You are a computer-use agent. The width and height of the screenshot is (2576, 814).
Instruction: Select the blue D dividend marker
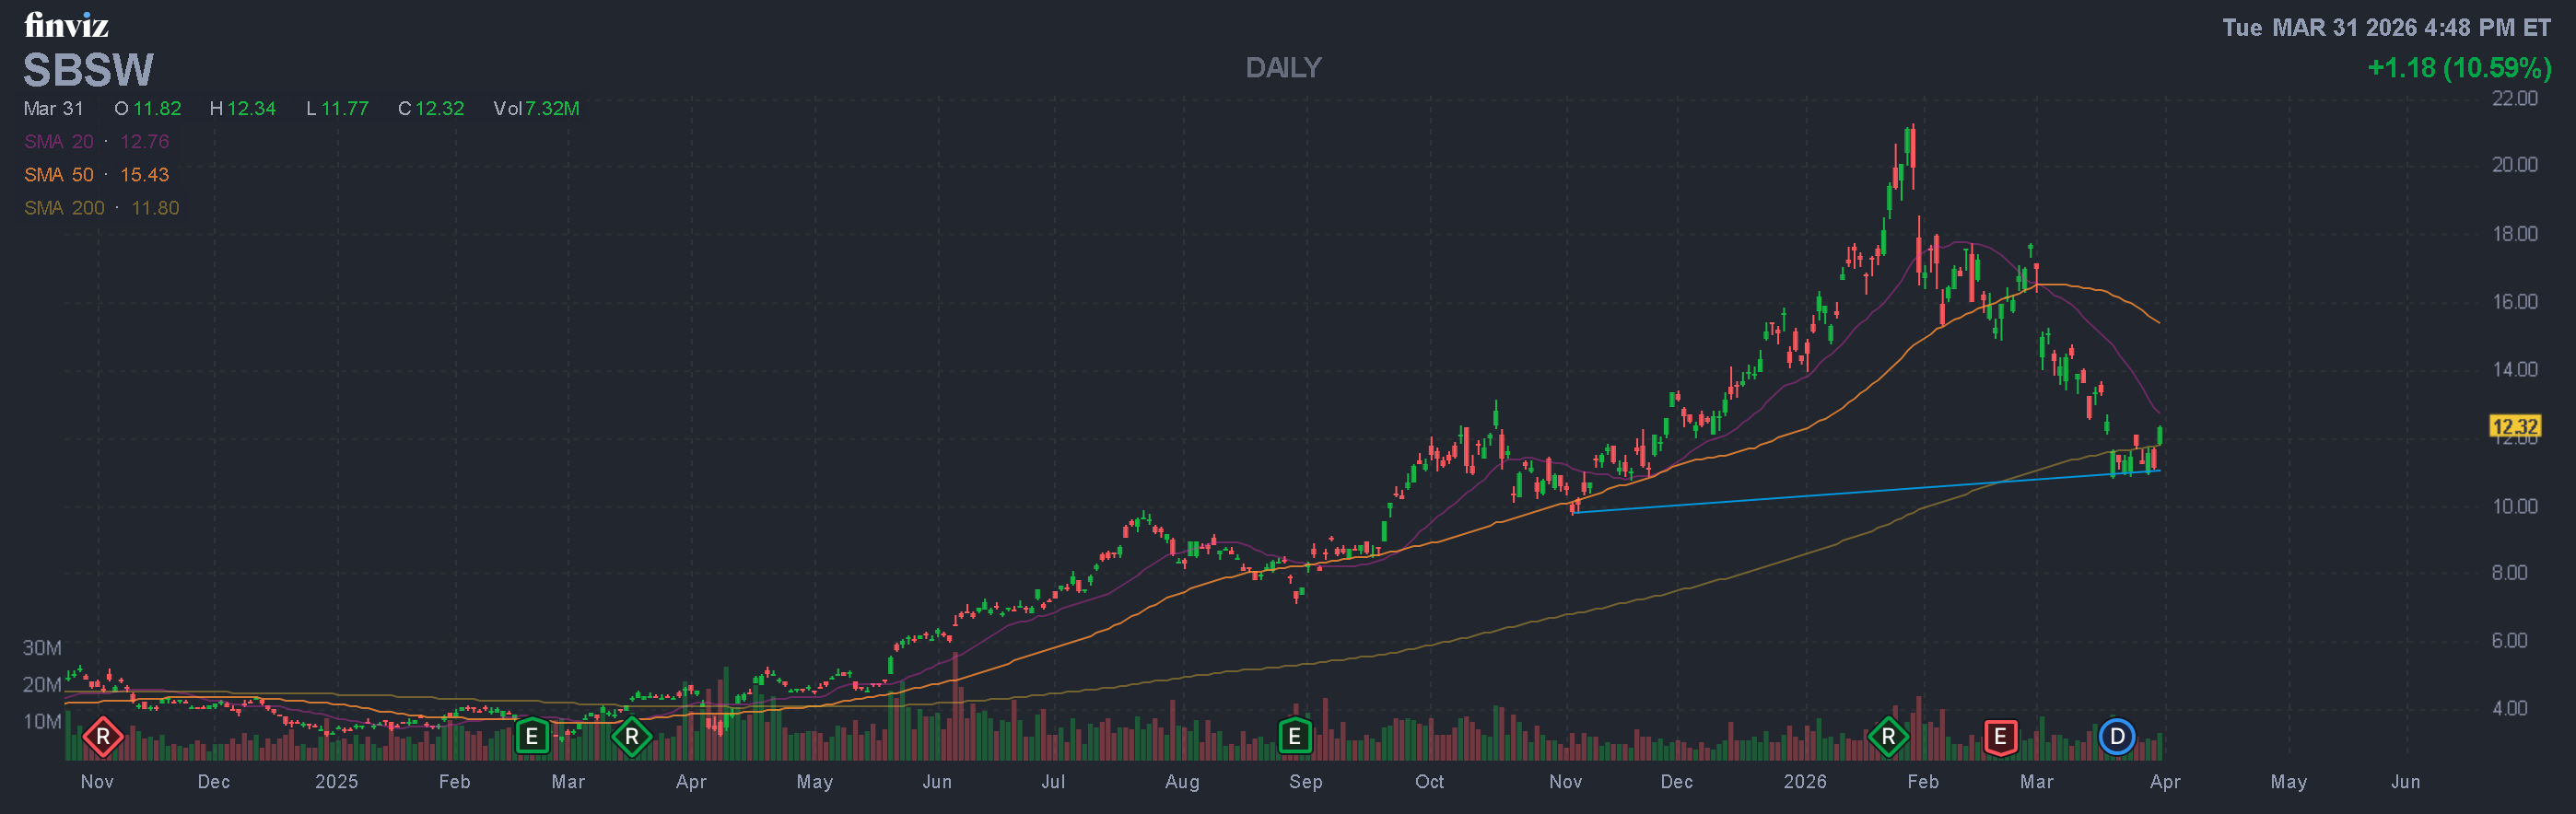click(2116, 738)
